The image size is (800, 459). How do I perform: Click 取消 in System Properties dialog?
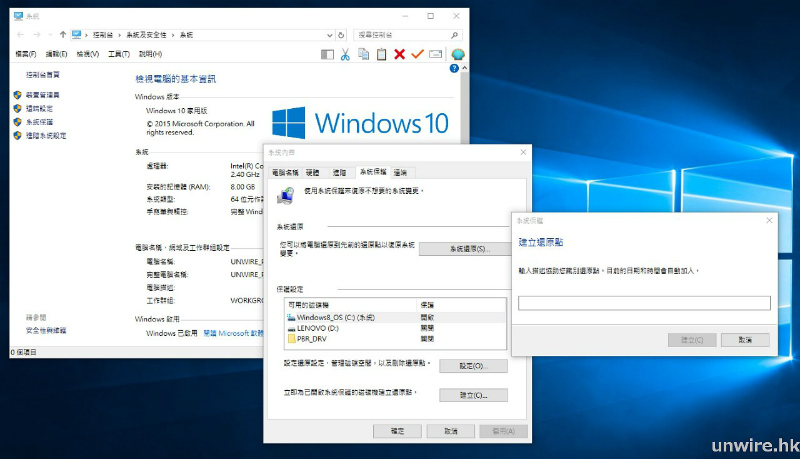point(451,431)
